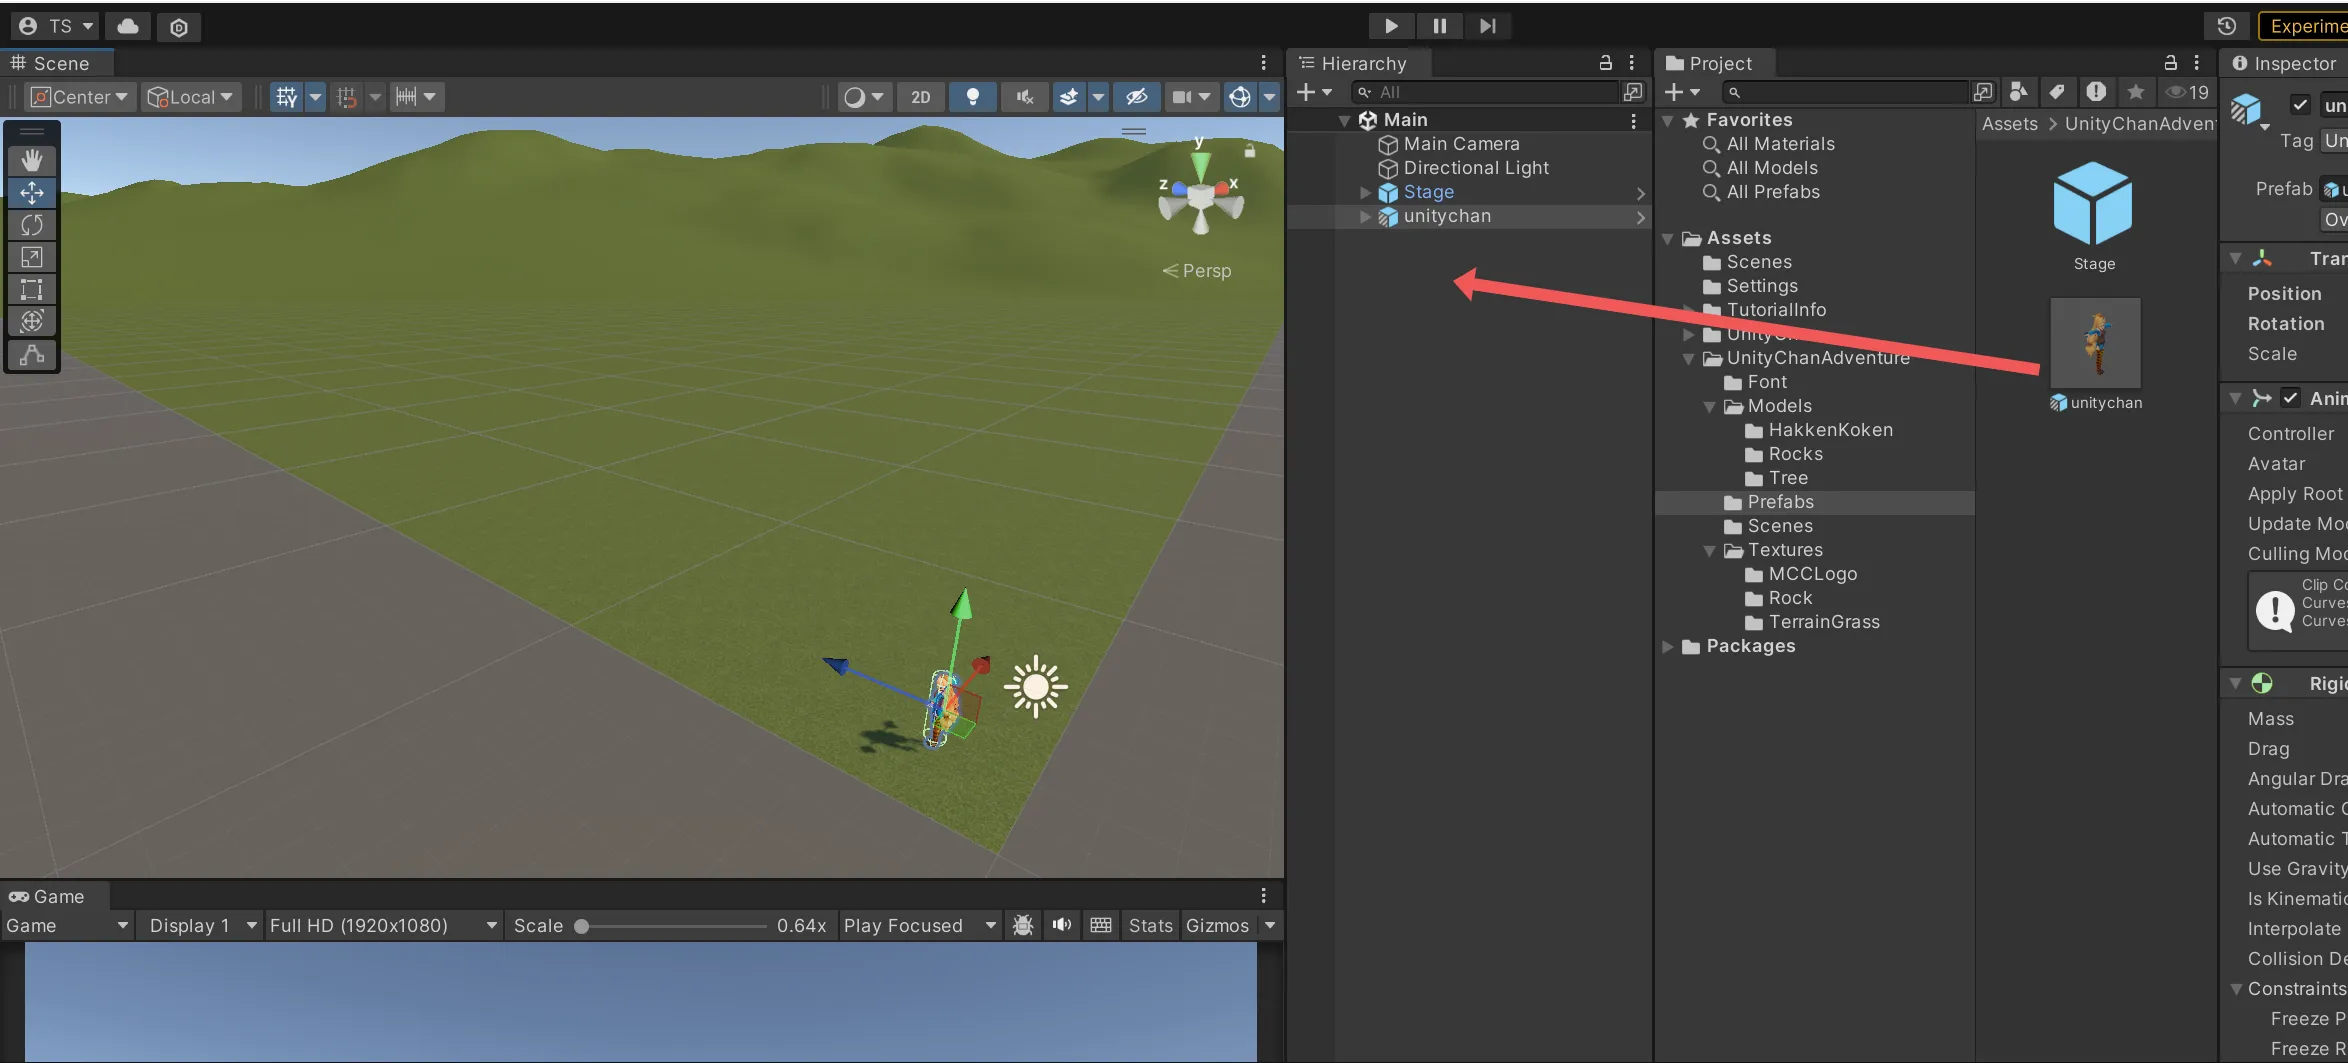Select the Rect transform tool

pyautogui.click(x=32, y=289)
